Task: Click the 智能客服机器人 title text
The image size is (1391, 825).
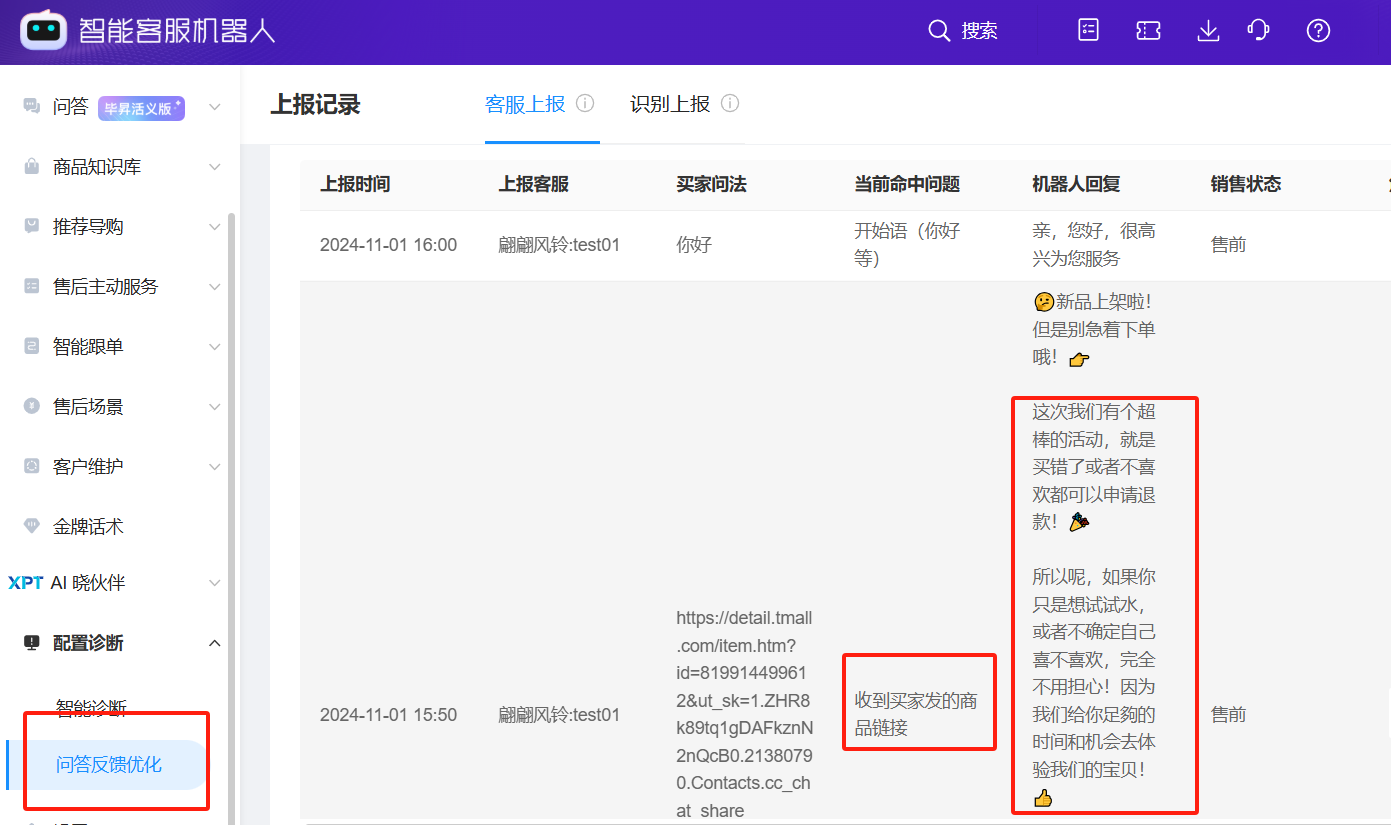Action: pos(177,31)
